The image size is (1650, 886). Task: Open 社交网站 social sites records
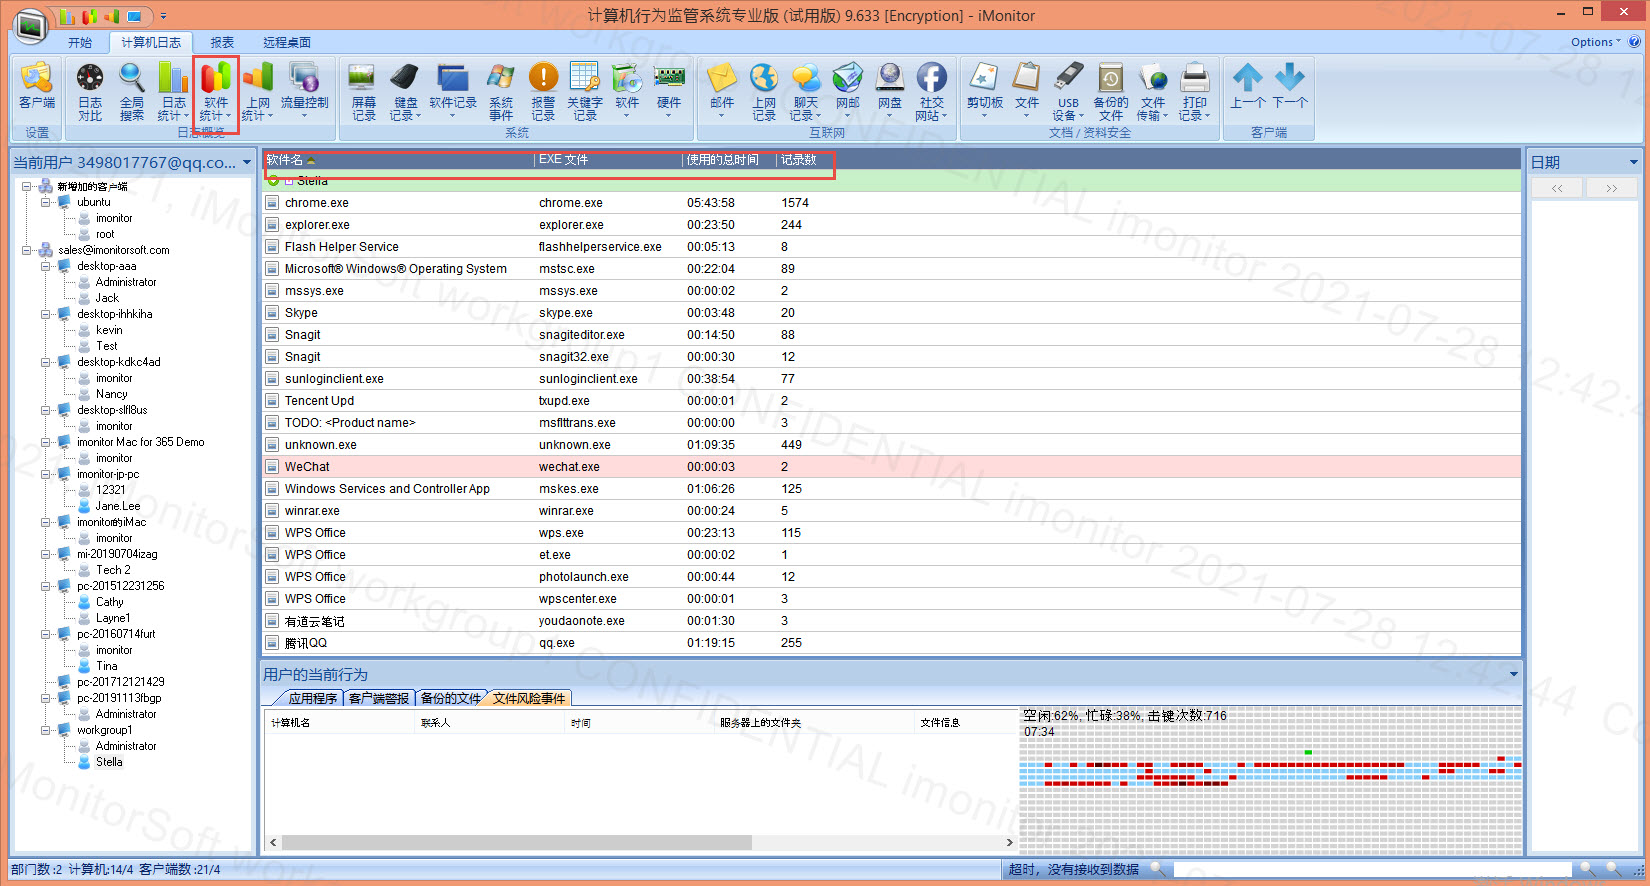coord(932,92)
